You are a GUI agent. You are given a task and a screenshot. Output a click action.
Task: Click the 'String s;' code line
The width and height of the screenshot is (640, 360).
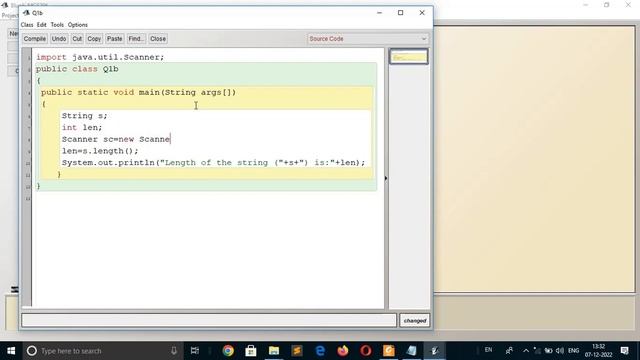pyautogui.click(x=84, y=116)
